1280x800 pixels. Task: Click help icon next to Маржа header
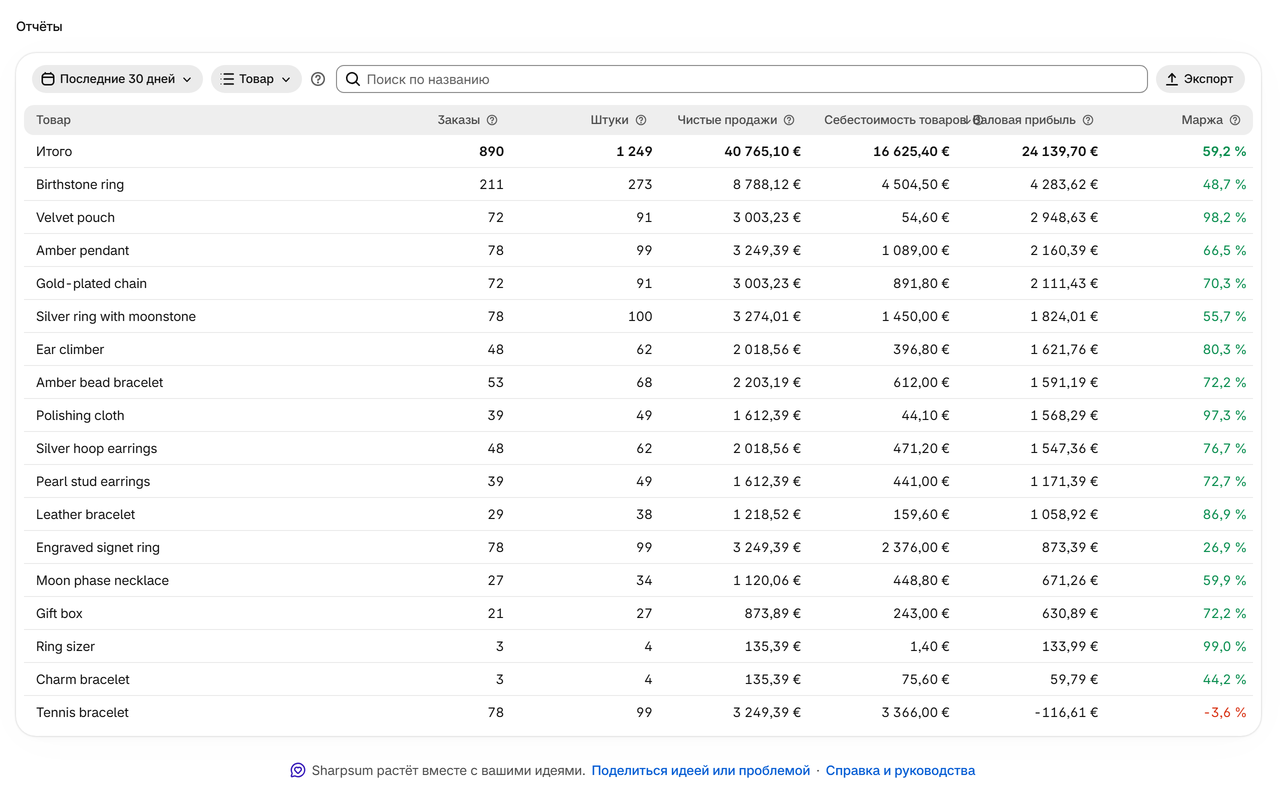point(1235,120)
